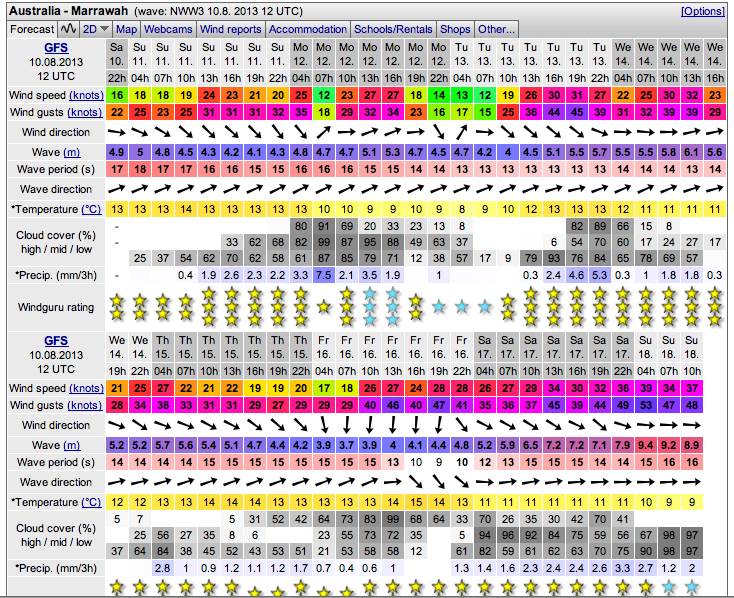
Task: Click the first Windguru rating star in top table
Action: [117, 306]
